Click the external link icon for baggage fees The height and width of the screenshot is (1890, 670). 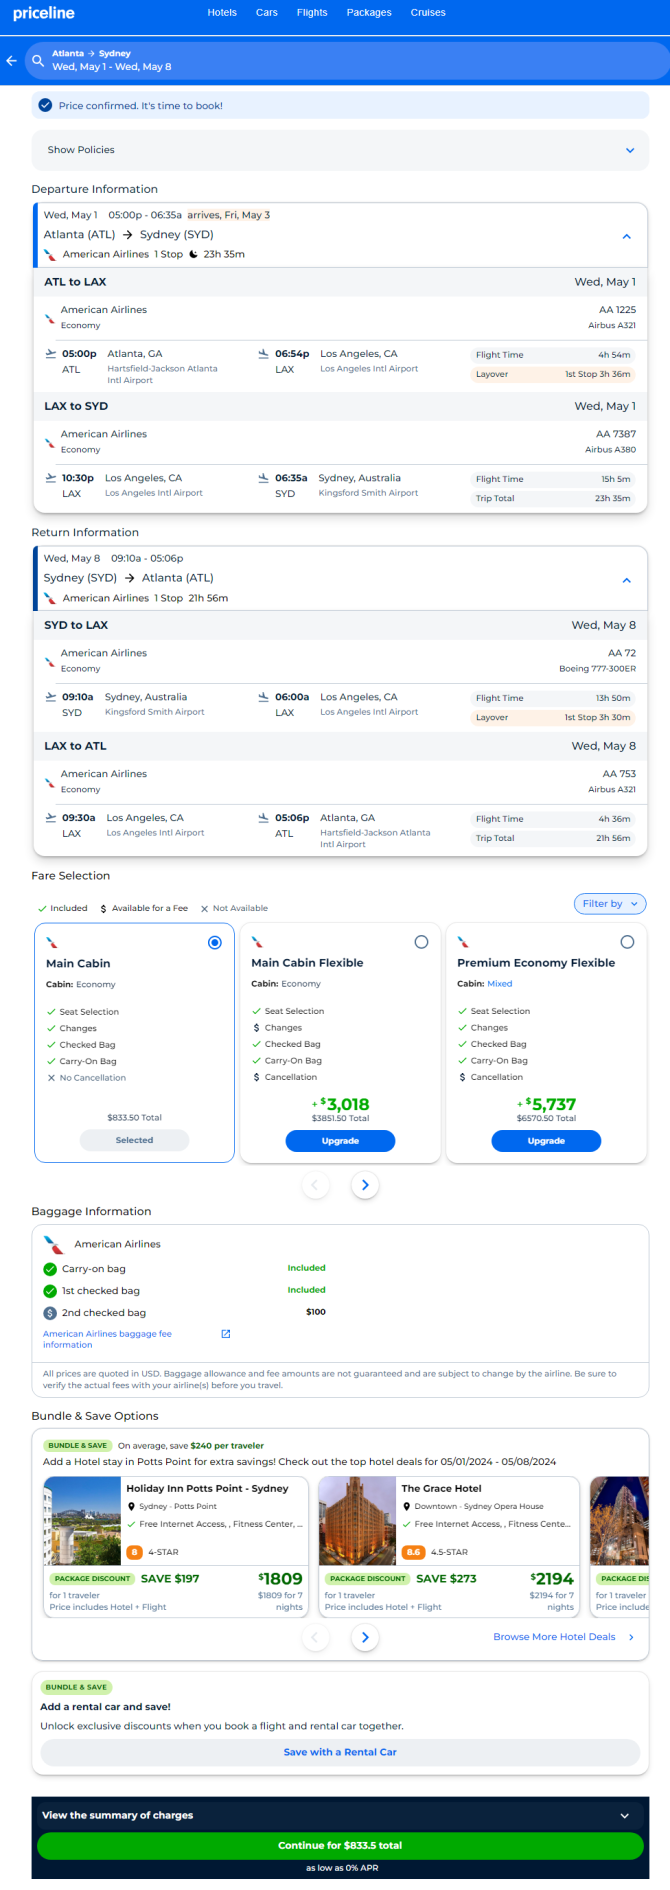[226, 1334]
